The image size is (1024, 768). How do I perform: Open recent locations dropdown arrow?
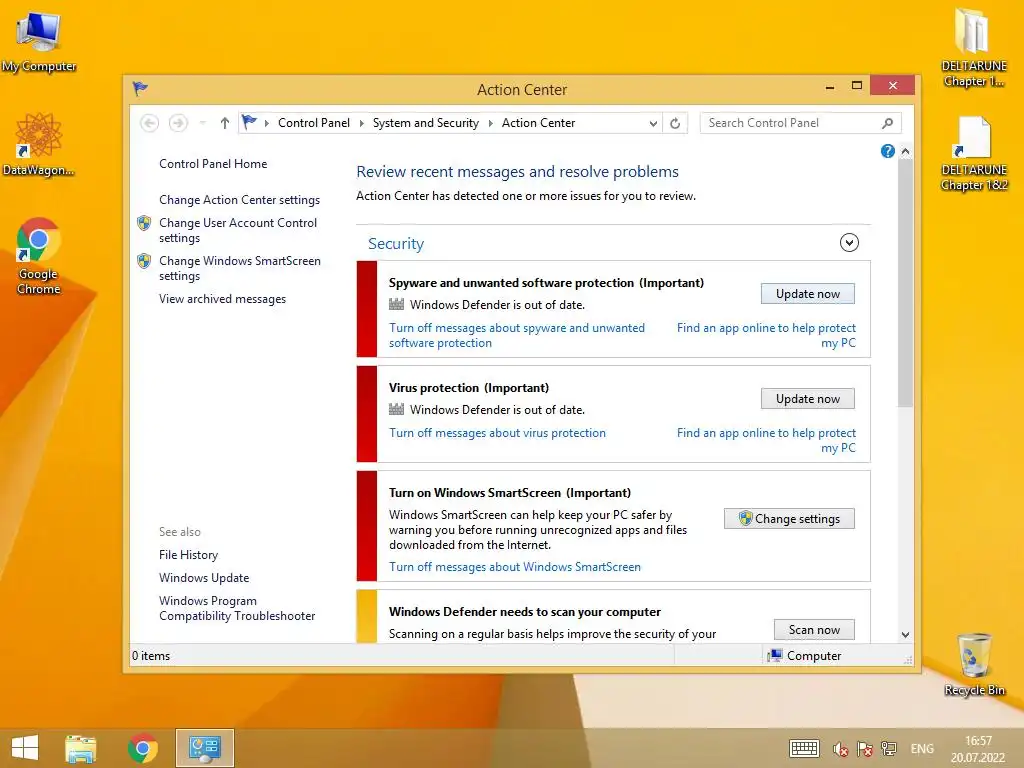coord(202,123)
